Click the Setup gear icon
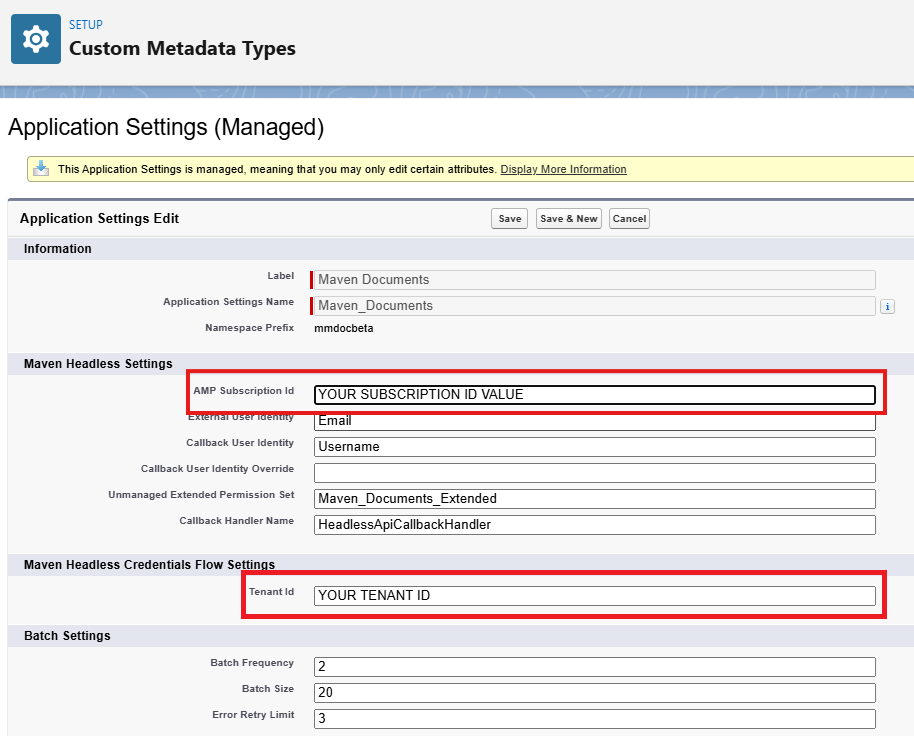This screenshot has height=736, width=914. (x=36, y=39)
